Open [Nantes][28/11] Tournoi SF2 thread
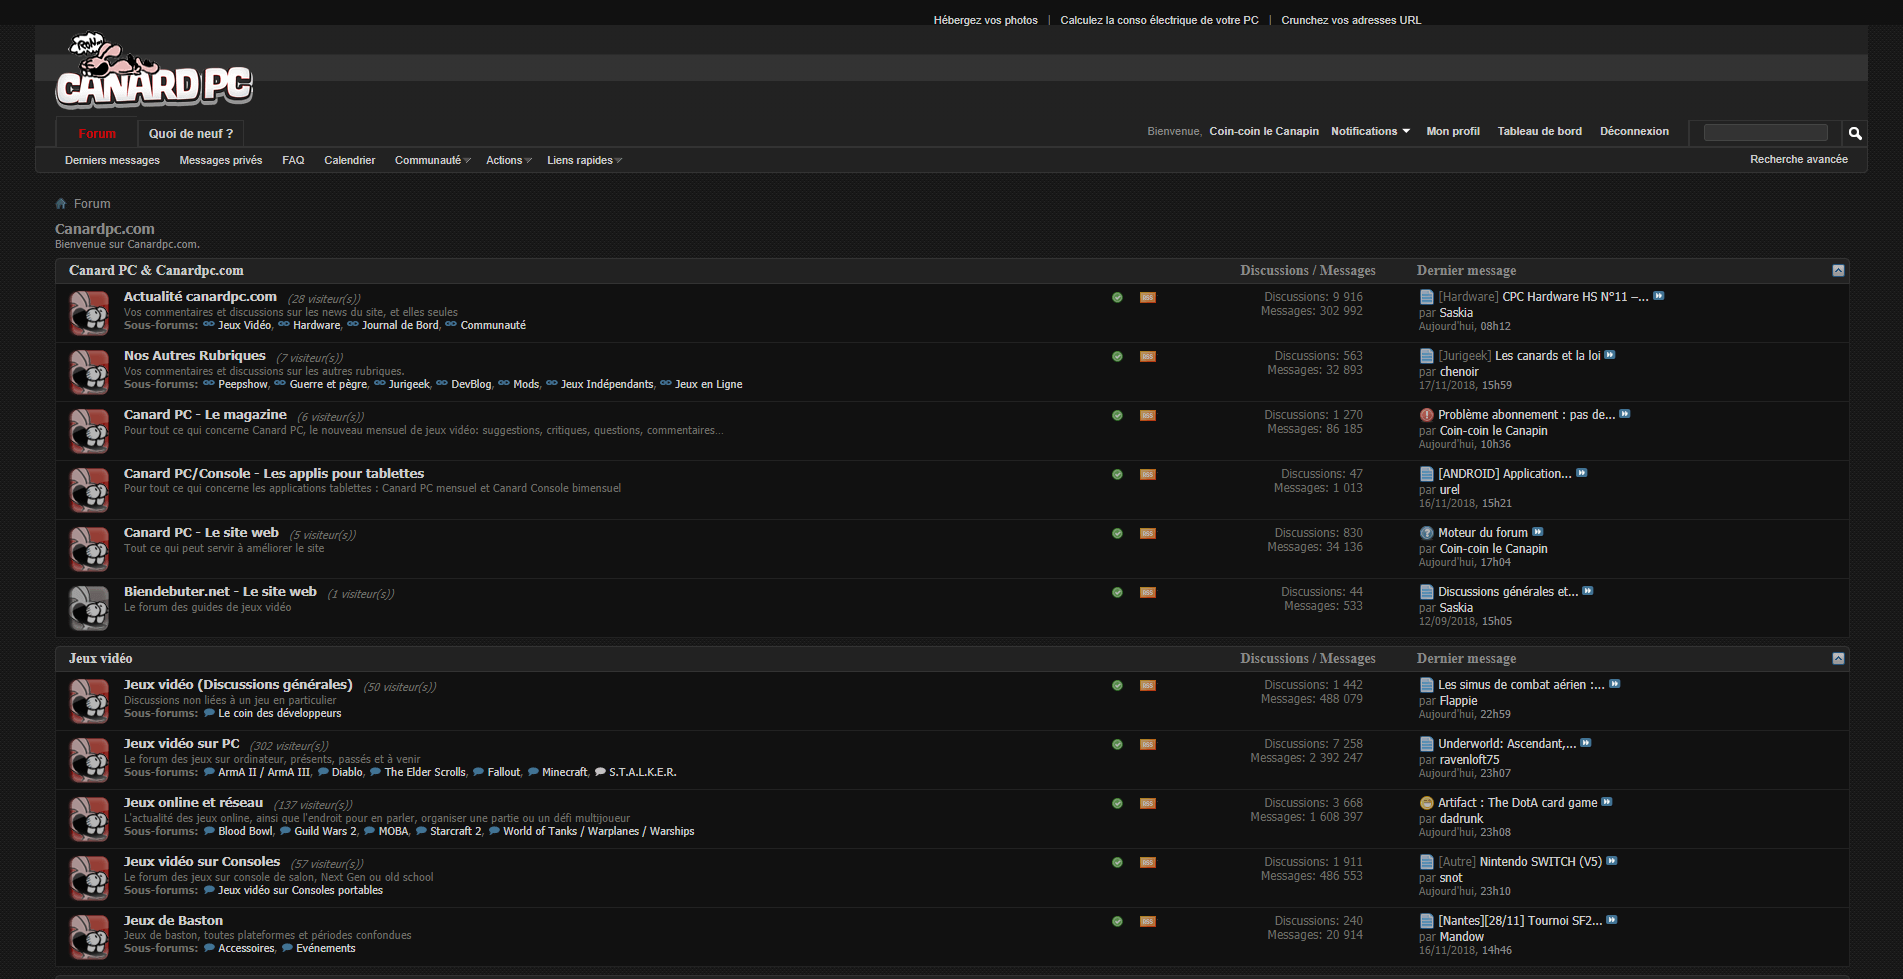This screenshot has height=979, width=1903. pos(1520,921)
